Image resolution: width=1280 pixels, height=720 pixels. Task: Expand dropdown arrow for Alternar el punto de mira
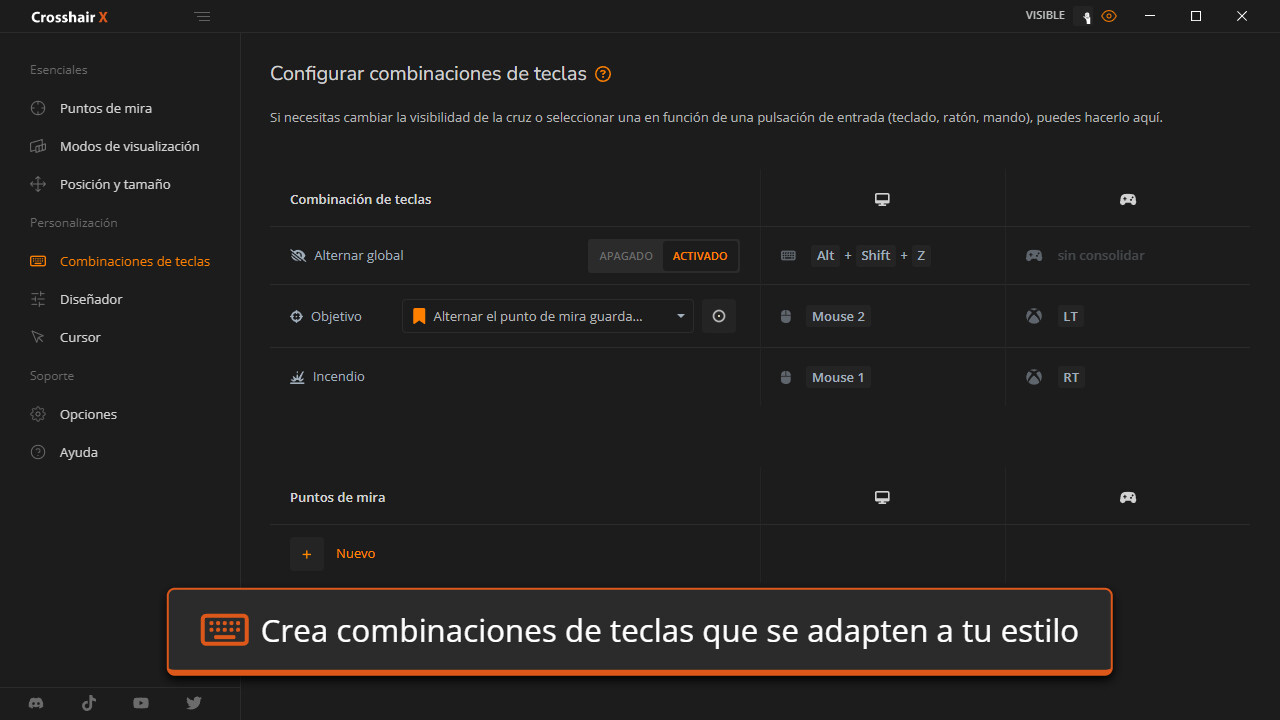point(680,316)
